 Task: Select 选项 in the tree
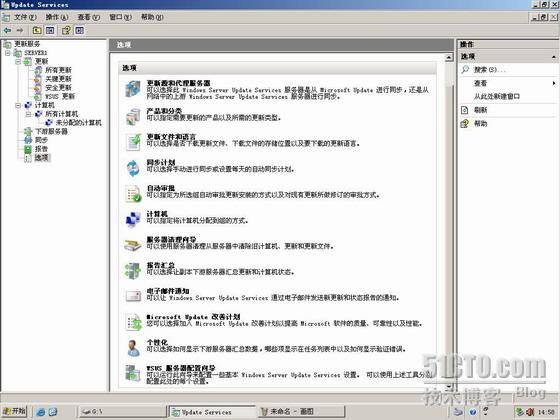(x=42, y=158)
